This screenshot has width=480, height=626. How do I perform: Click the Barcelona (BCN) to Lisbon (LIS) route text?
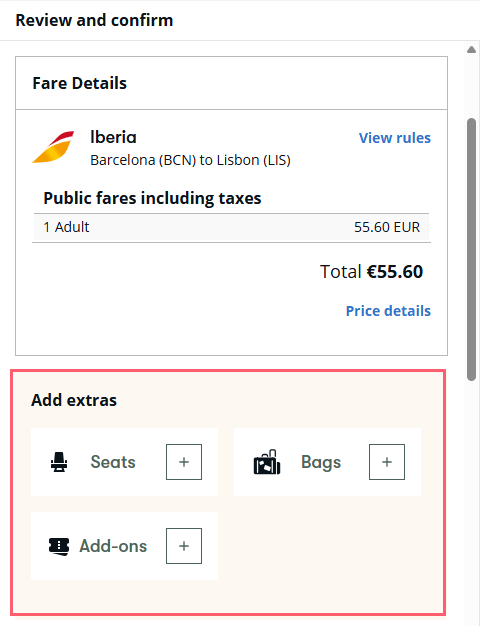point(190,160)
